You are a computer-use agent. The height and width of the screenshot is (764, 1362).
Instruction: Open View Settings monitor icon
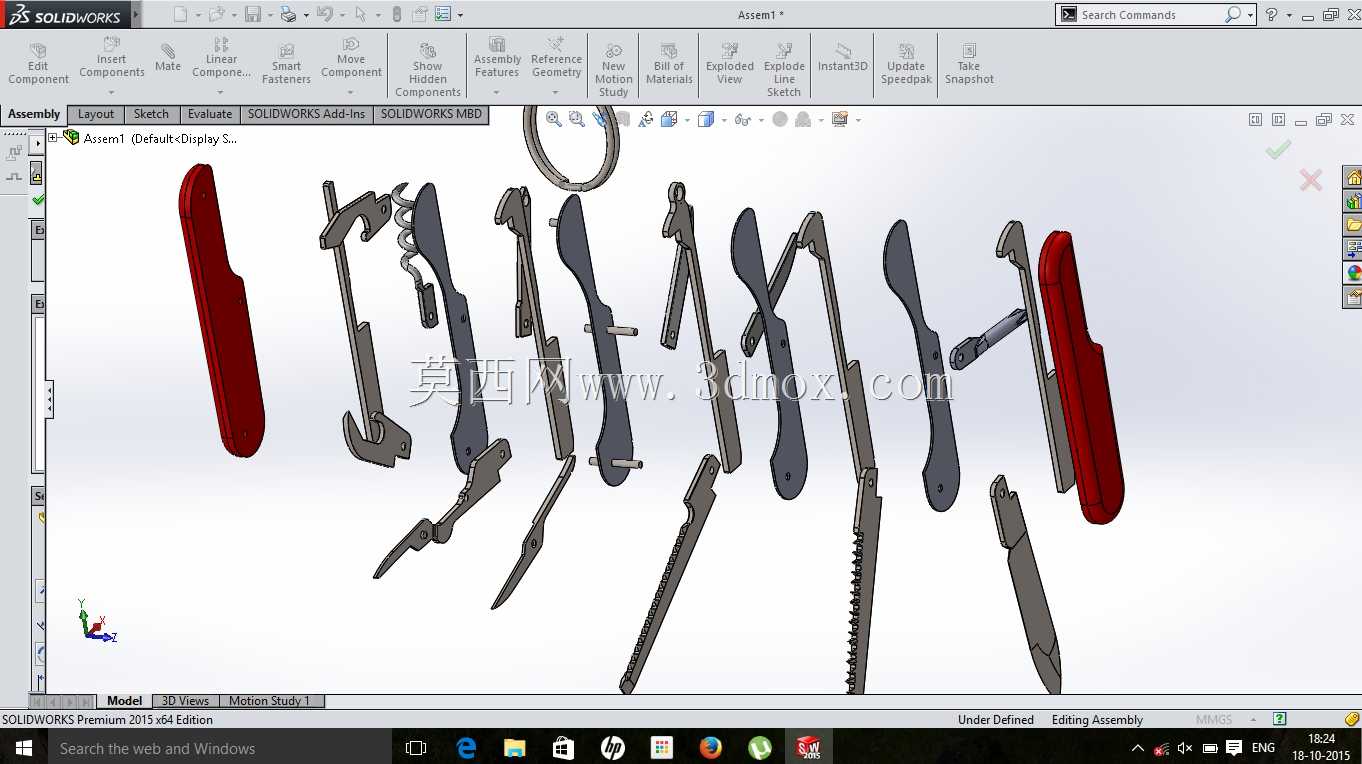tap(839, 119)
